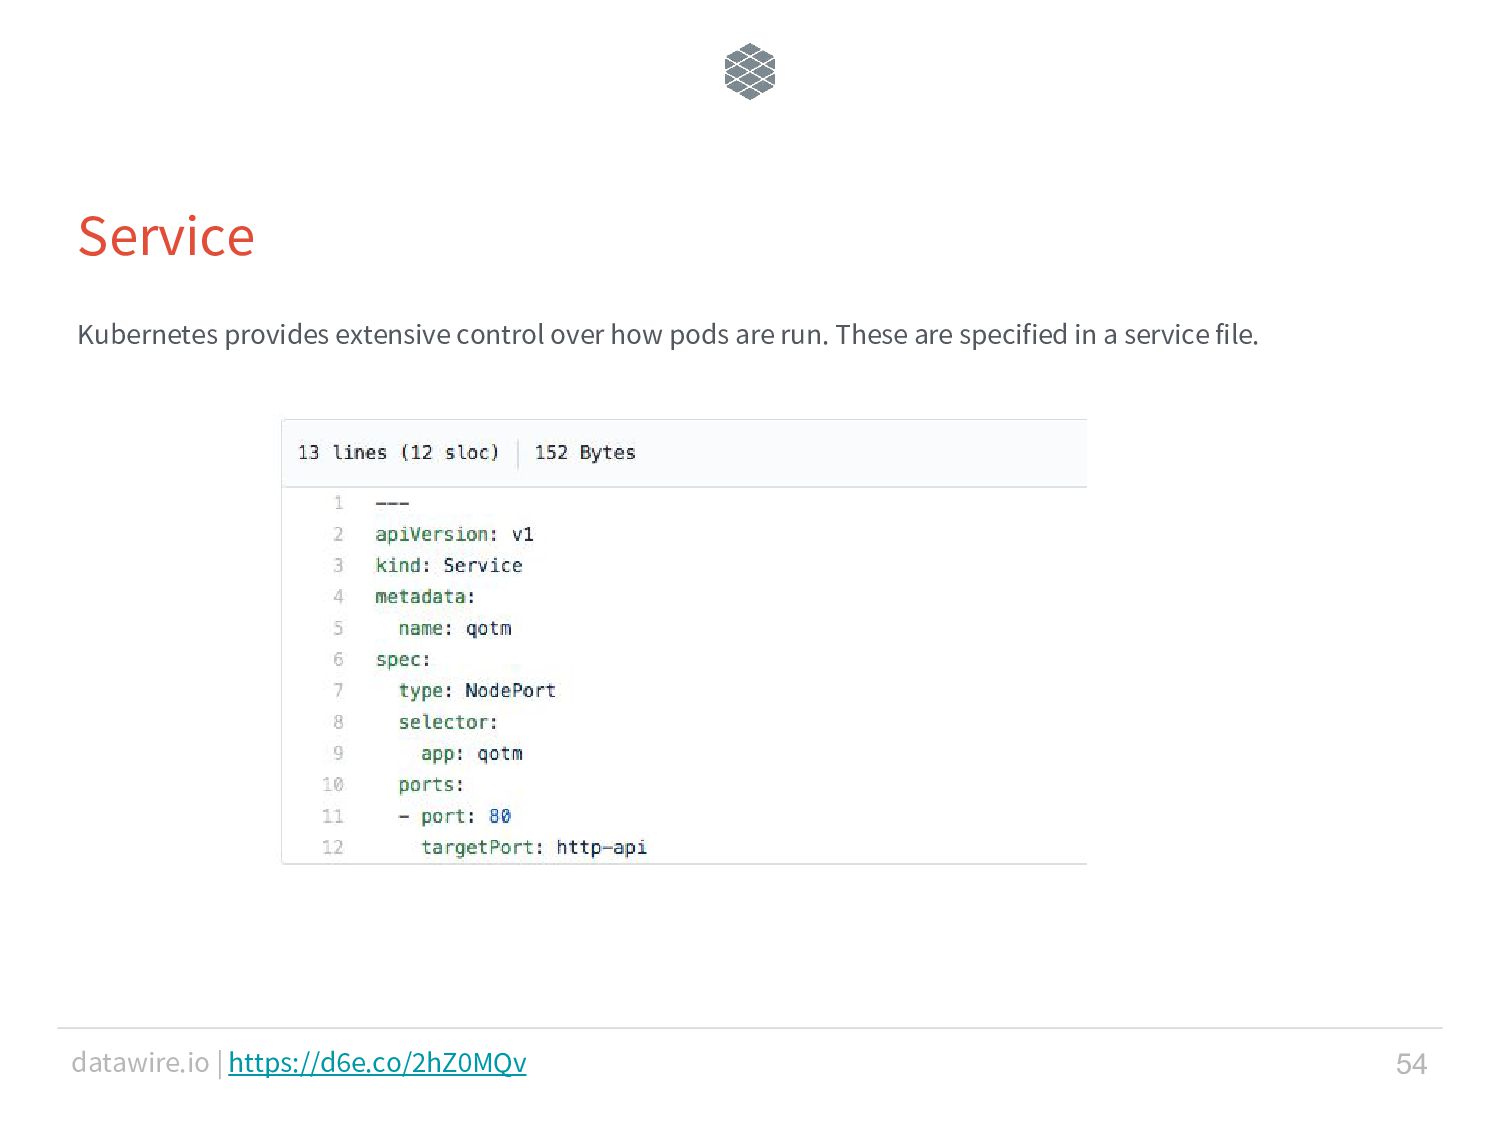Click the 'datawire.io' footer text
This screenshot has width=1500, height=1125.
click(140, 1062)
